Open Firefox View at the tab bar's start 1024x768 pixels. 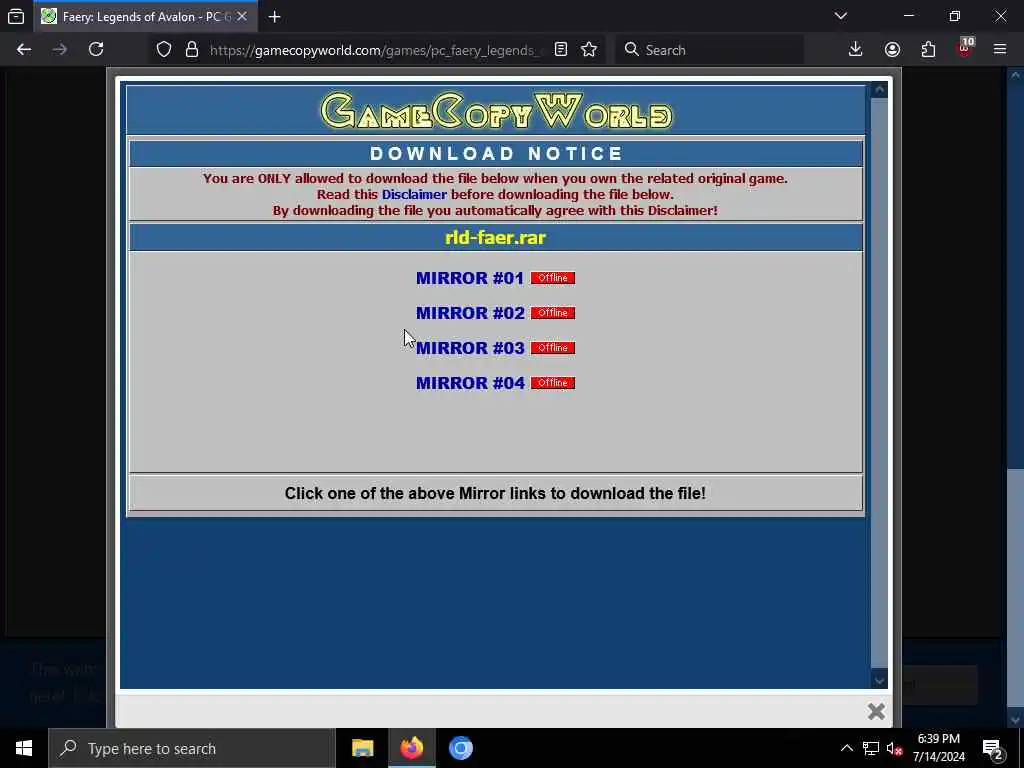click(x=16, y=16)
